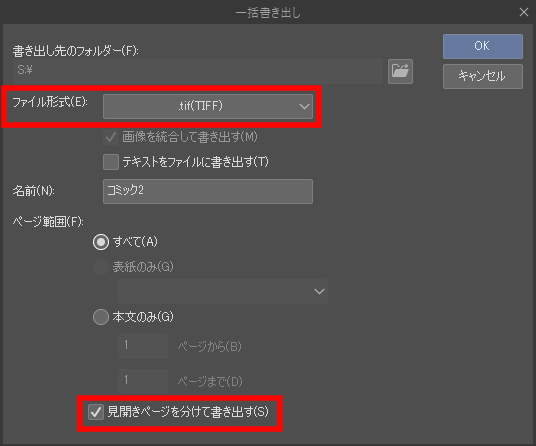Viewport: 536px width, 446px height.
Task: Click the 一括書き出し title bar
Action: point(268,12)
